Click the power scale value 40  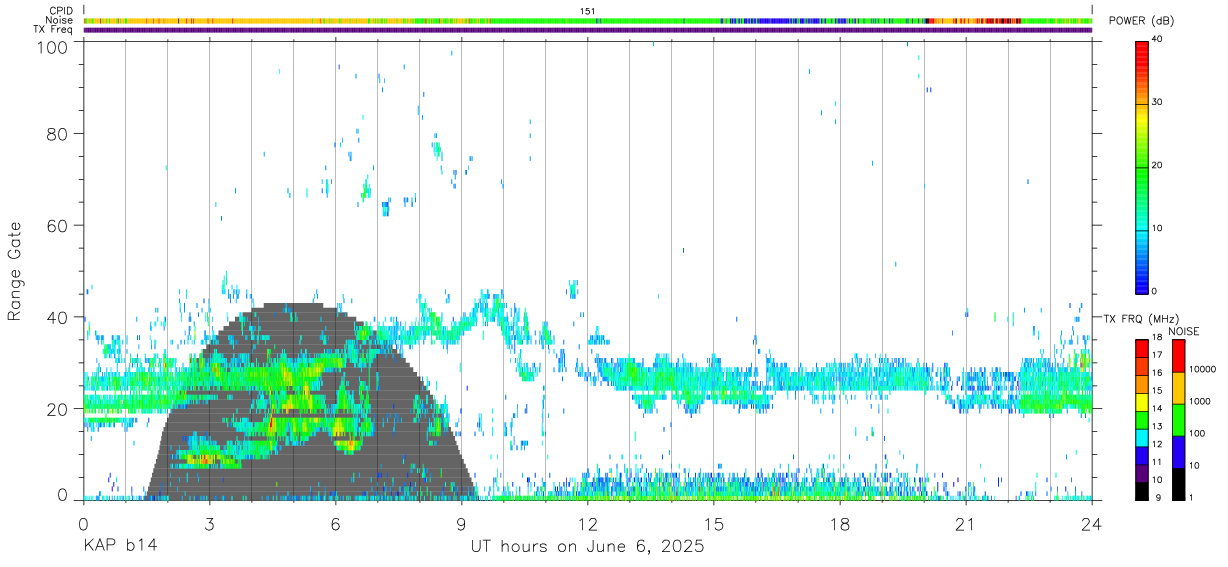[x=1157, y=39]
